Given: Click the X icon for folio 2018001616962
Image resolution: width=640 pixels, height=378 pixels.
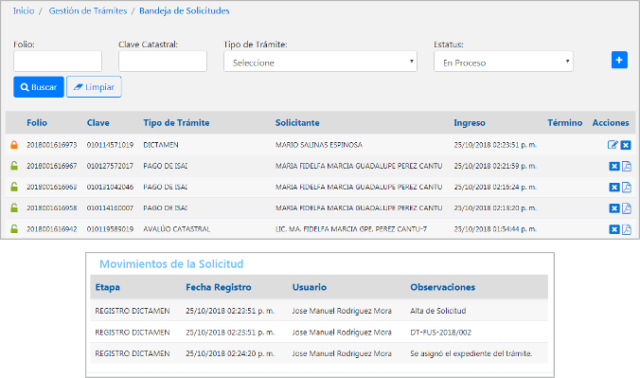Looking at the screenshot, I should tap(614, 187).
